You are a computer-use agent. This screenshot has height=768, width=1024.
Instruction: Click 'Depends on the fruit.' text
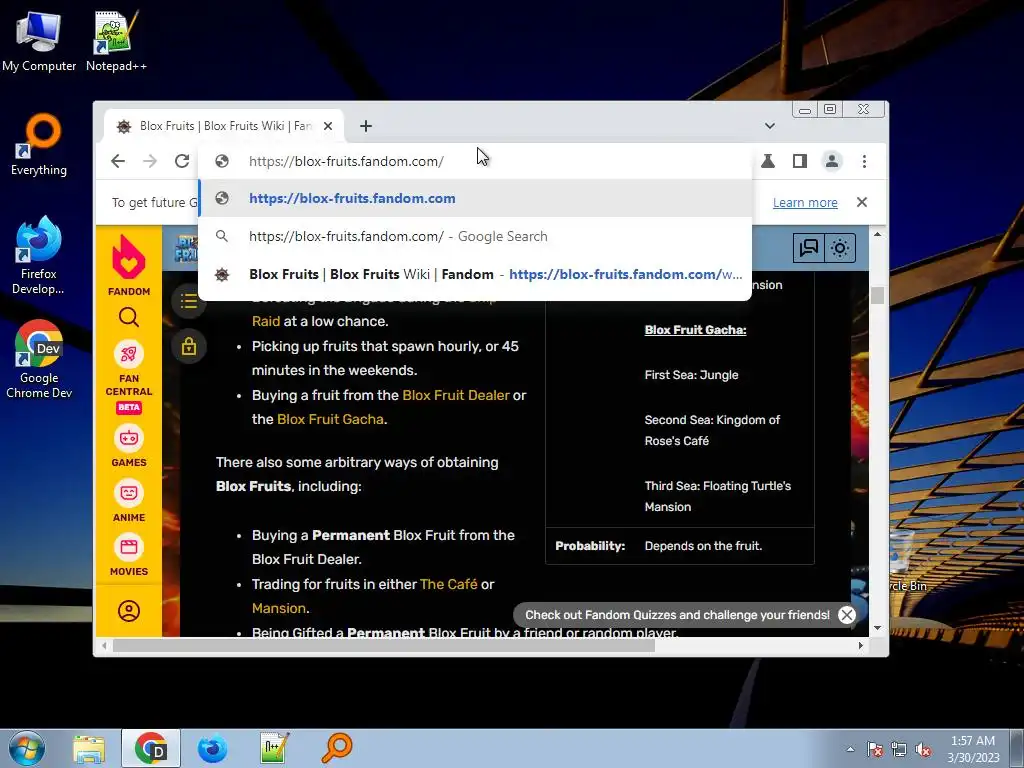tap(703, 546)
